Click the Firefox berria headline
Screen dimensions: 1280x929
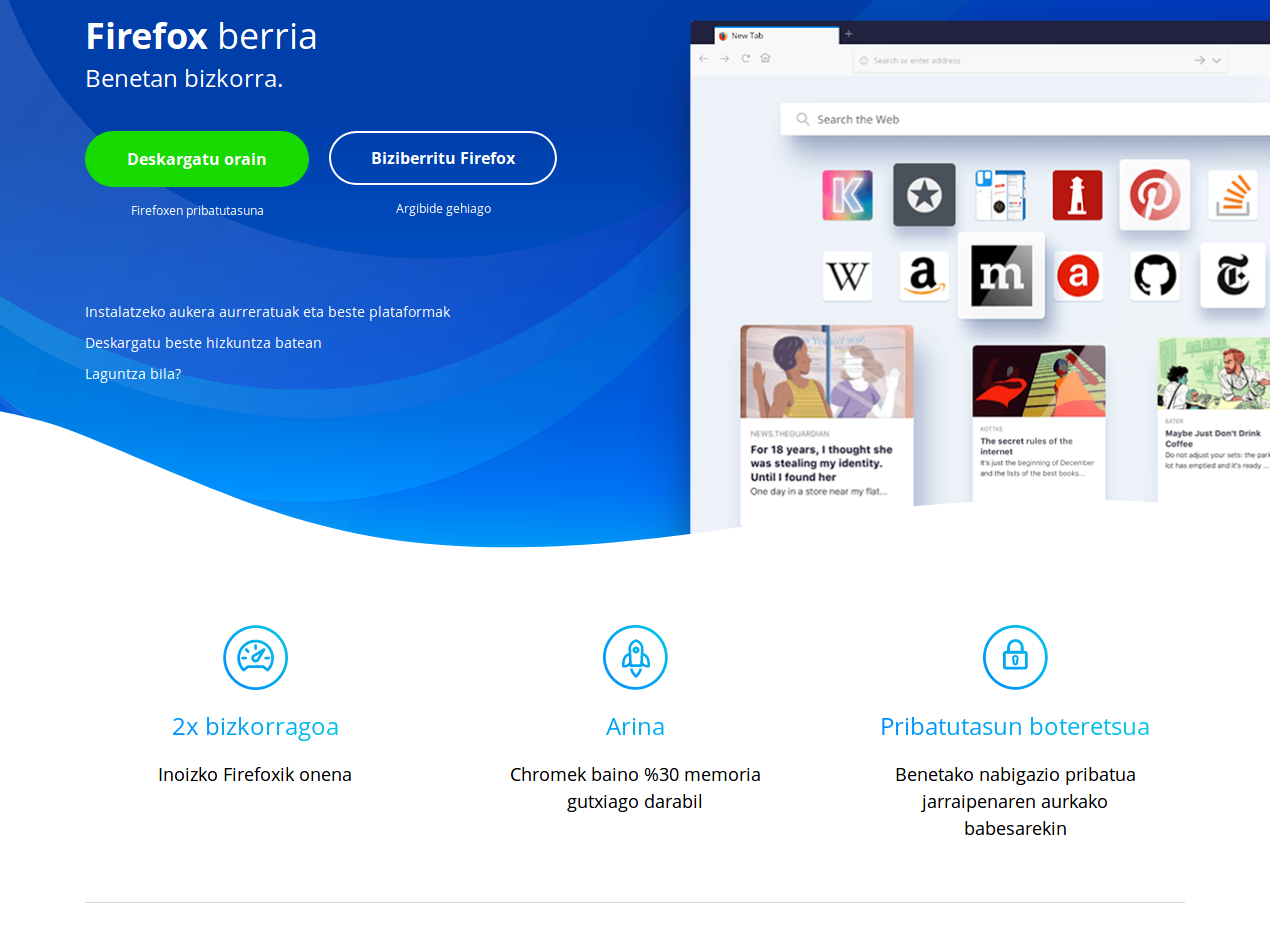201,37
